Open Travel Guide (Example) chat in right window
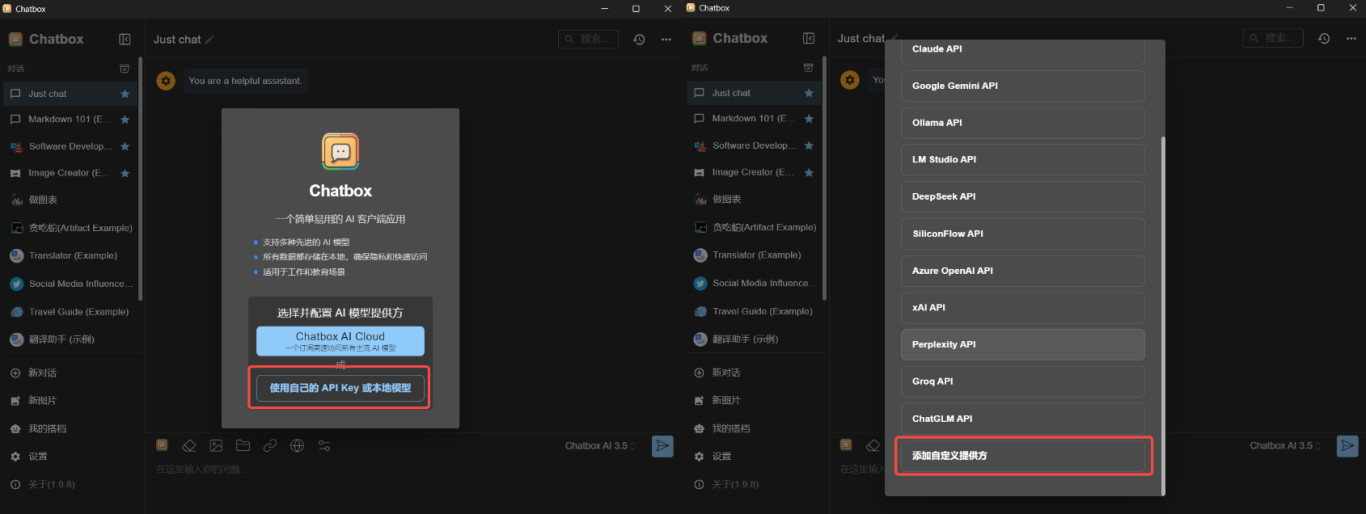Screen dimensions: 1366x514 755,311
